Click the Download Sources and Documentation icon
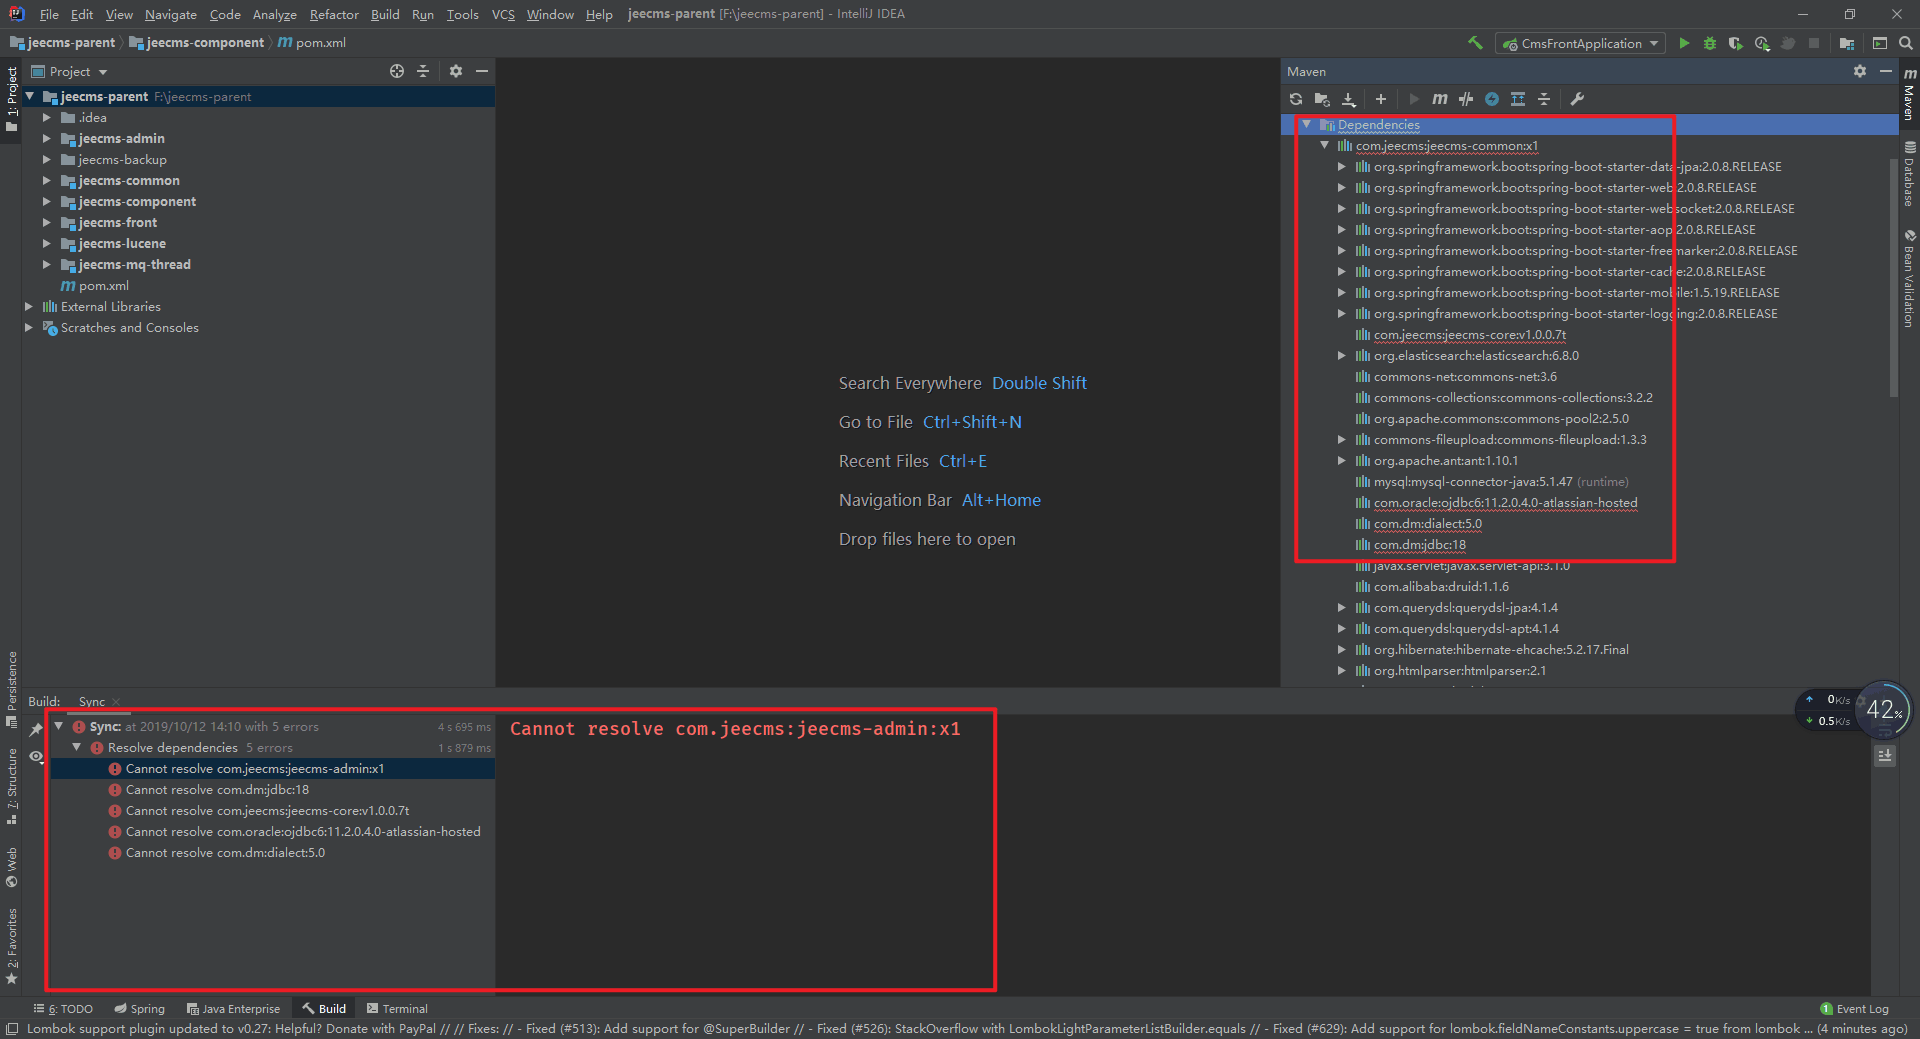The image size is (1920, 1039). pyautogui.click(x=1349, y=99)
